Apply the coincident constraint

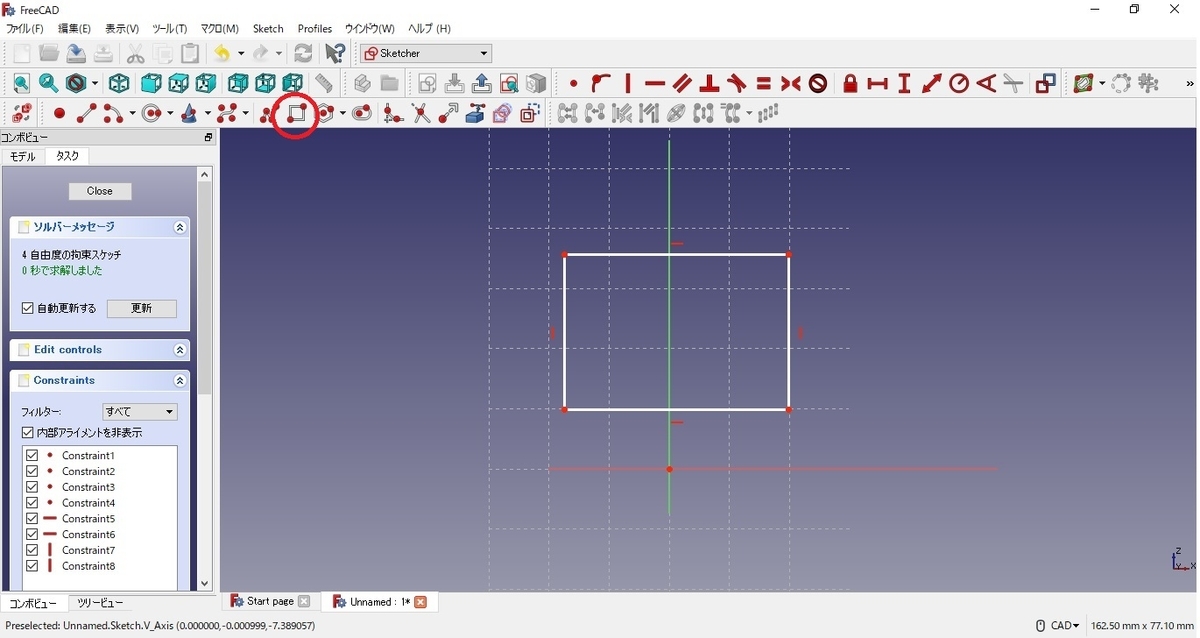point(573,84)
